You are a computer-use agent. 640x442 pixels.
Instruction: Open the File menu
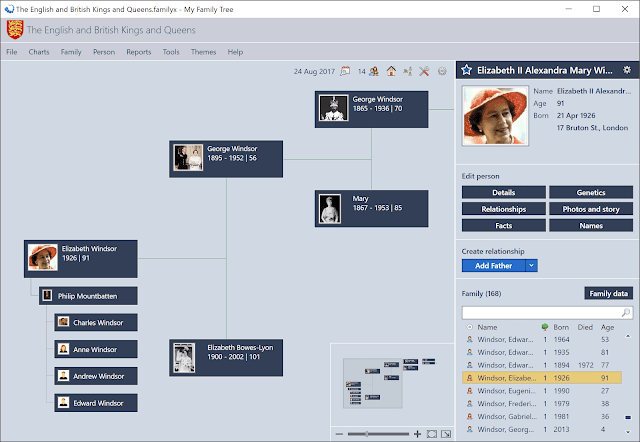click(12, 52)
